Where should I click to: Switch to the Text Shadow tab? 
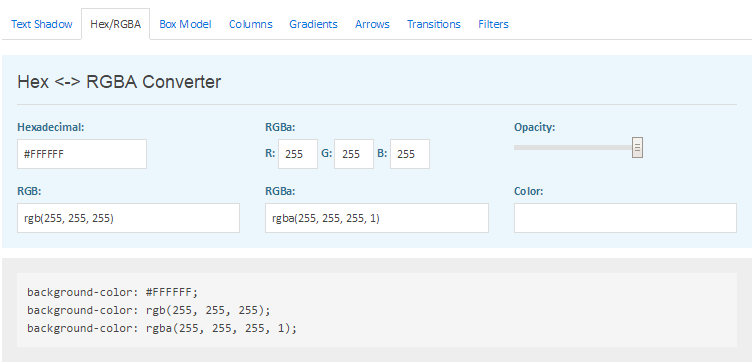tap(42, 24)
